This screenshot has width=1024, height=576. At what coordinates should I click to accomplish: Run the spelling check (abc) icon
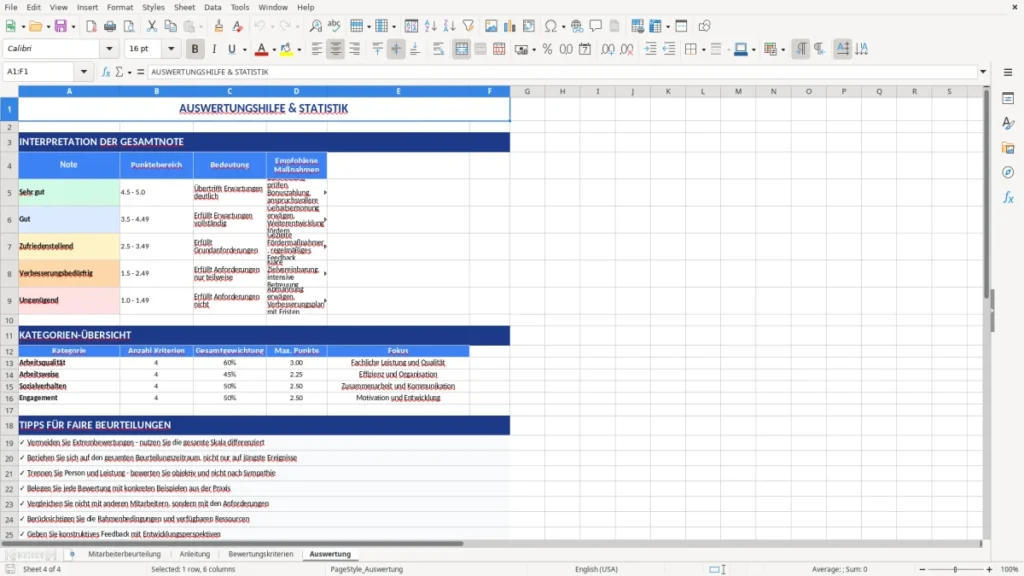coord(334,26)
